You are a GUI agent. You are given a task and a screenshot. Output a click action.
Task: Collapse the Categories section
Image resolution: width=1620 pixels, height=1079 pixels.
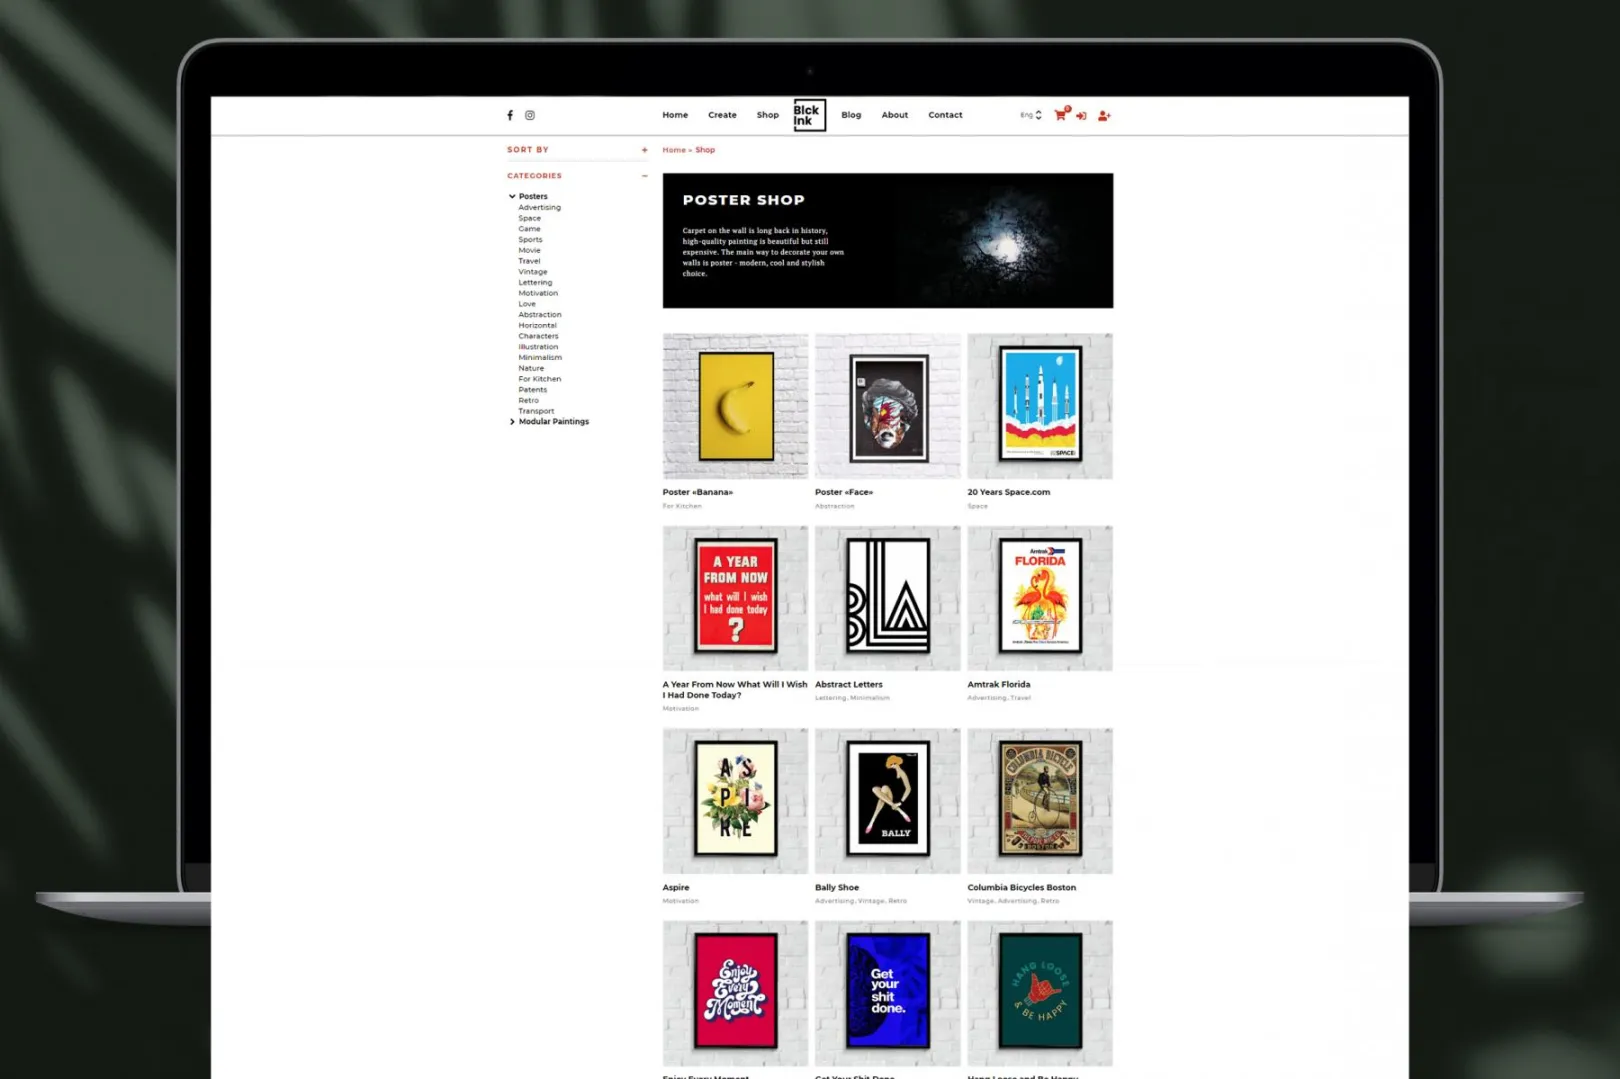644,176
